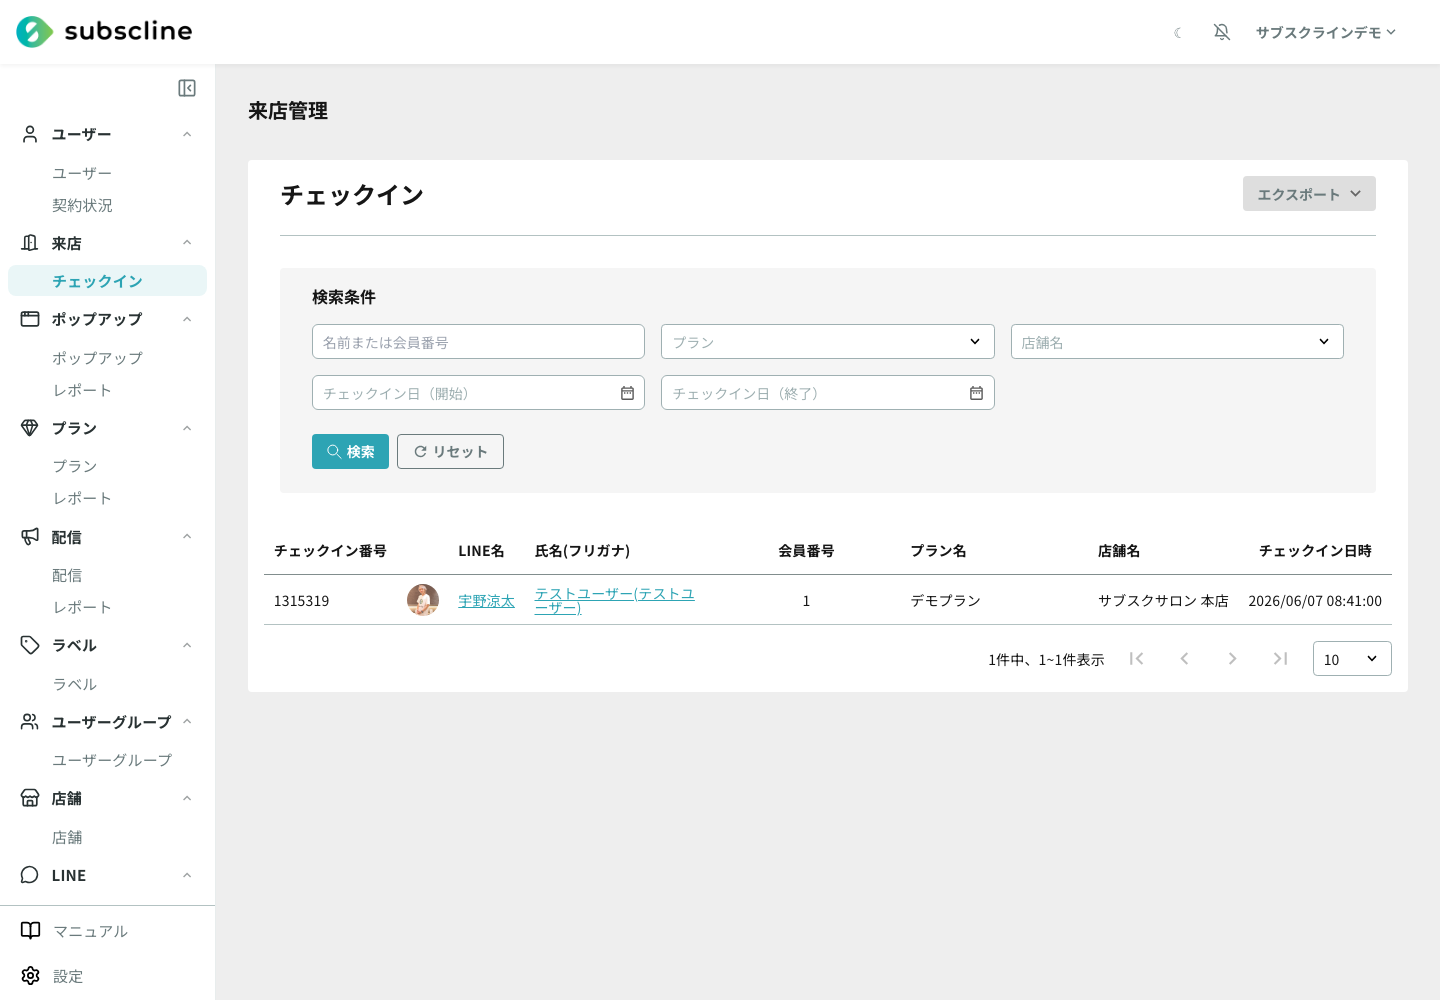This screenshot has height=1000, width=1440.
Task: Collapse the 配信 section chevron
Action: [187, 537]
